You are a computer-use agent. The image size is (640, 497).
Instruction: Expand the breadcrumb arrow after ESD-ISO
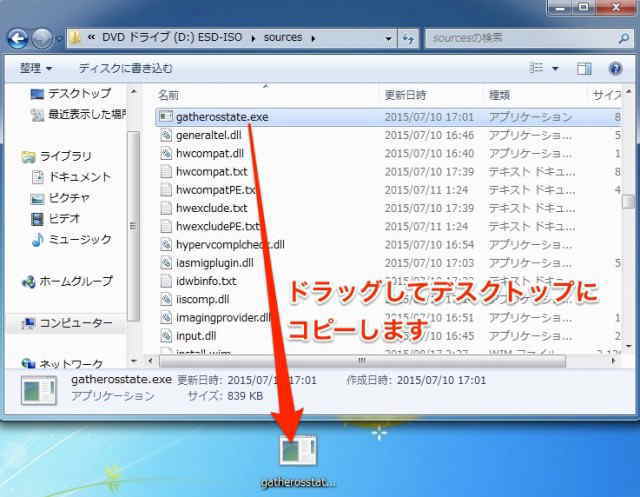click(253, 38)
